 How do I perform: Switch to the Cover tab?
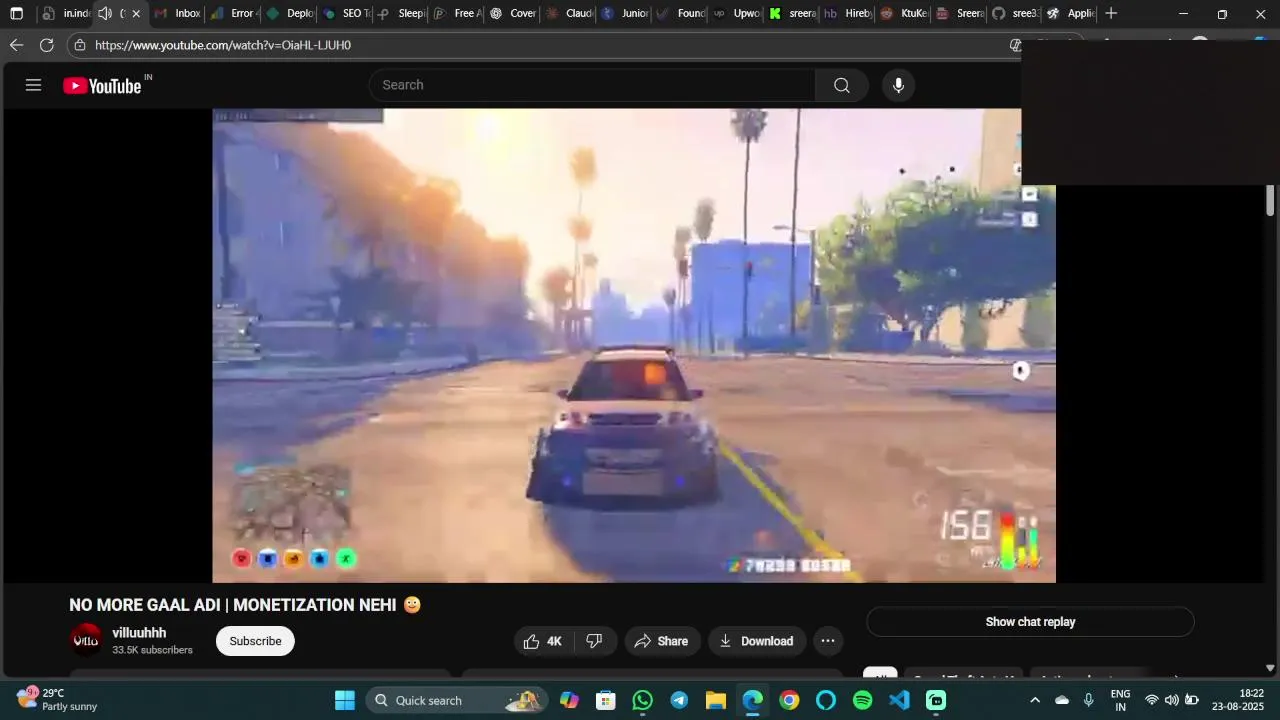coord(512,13)
